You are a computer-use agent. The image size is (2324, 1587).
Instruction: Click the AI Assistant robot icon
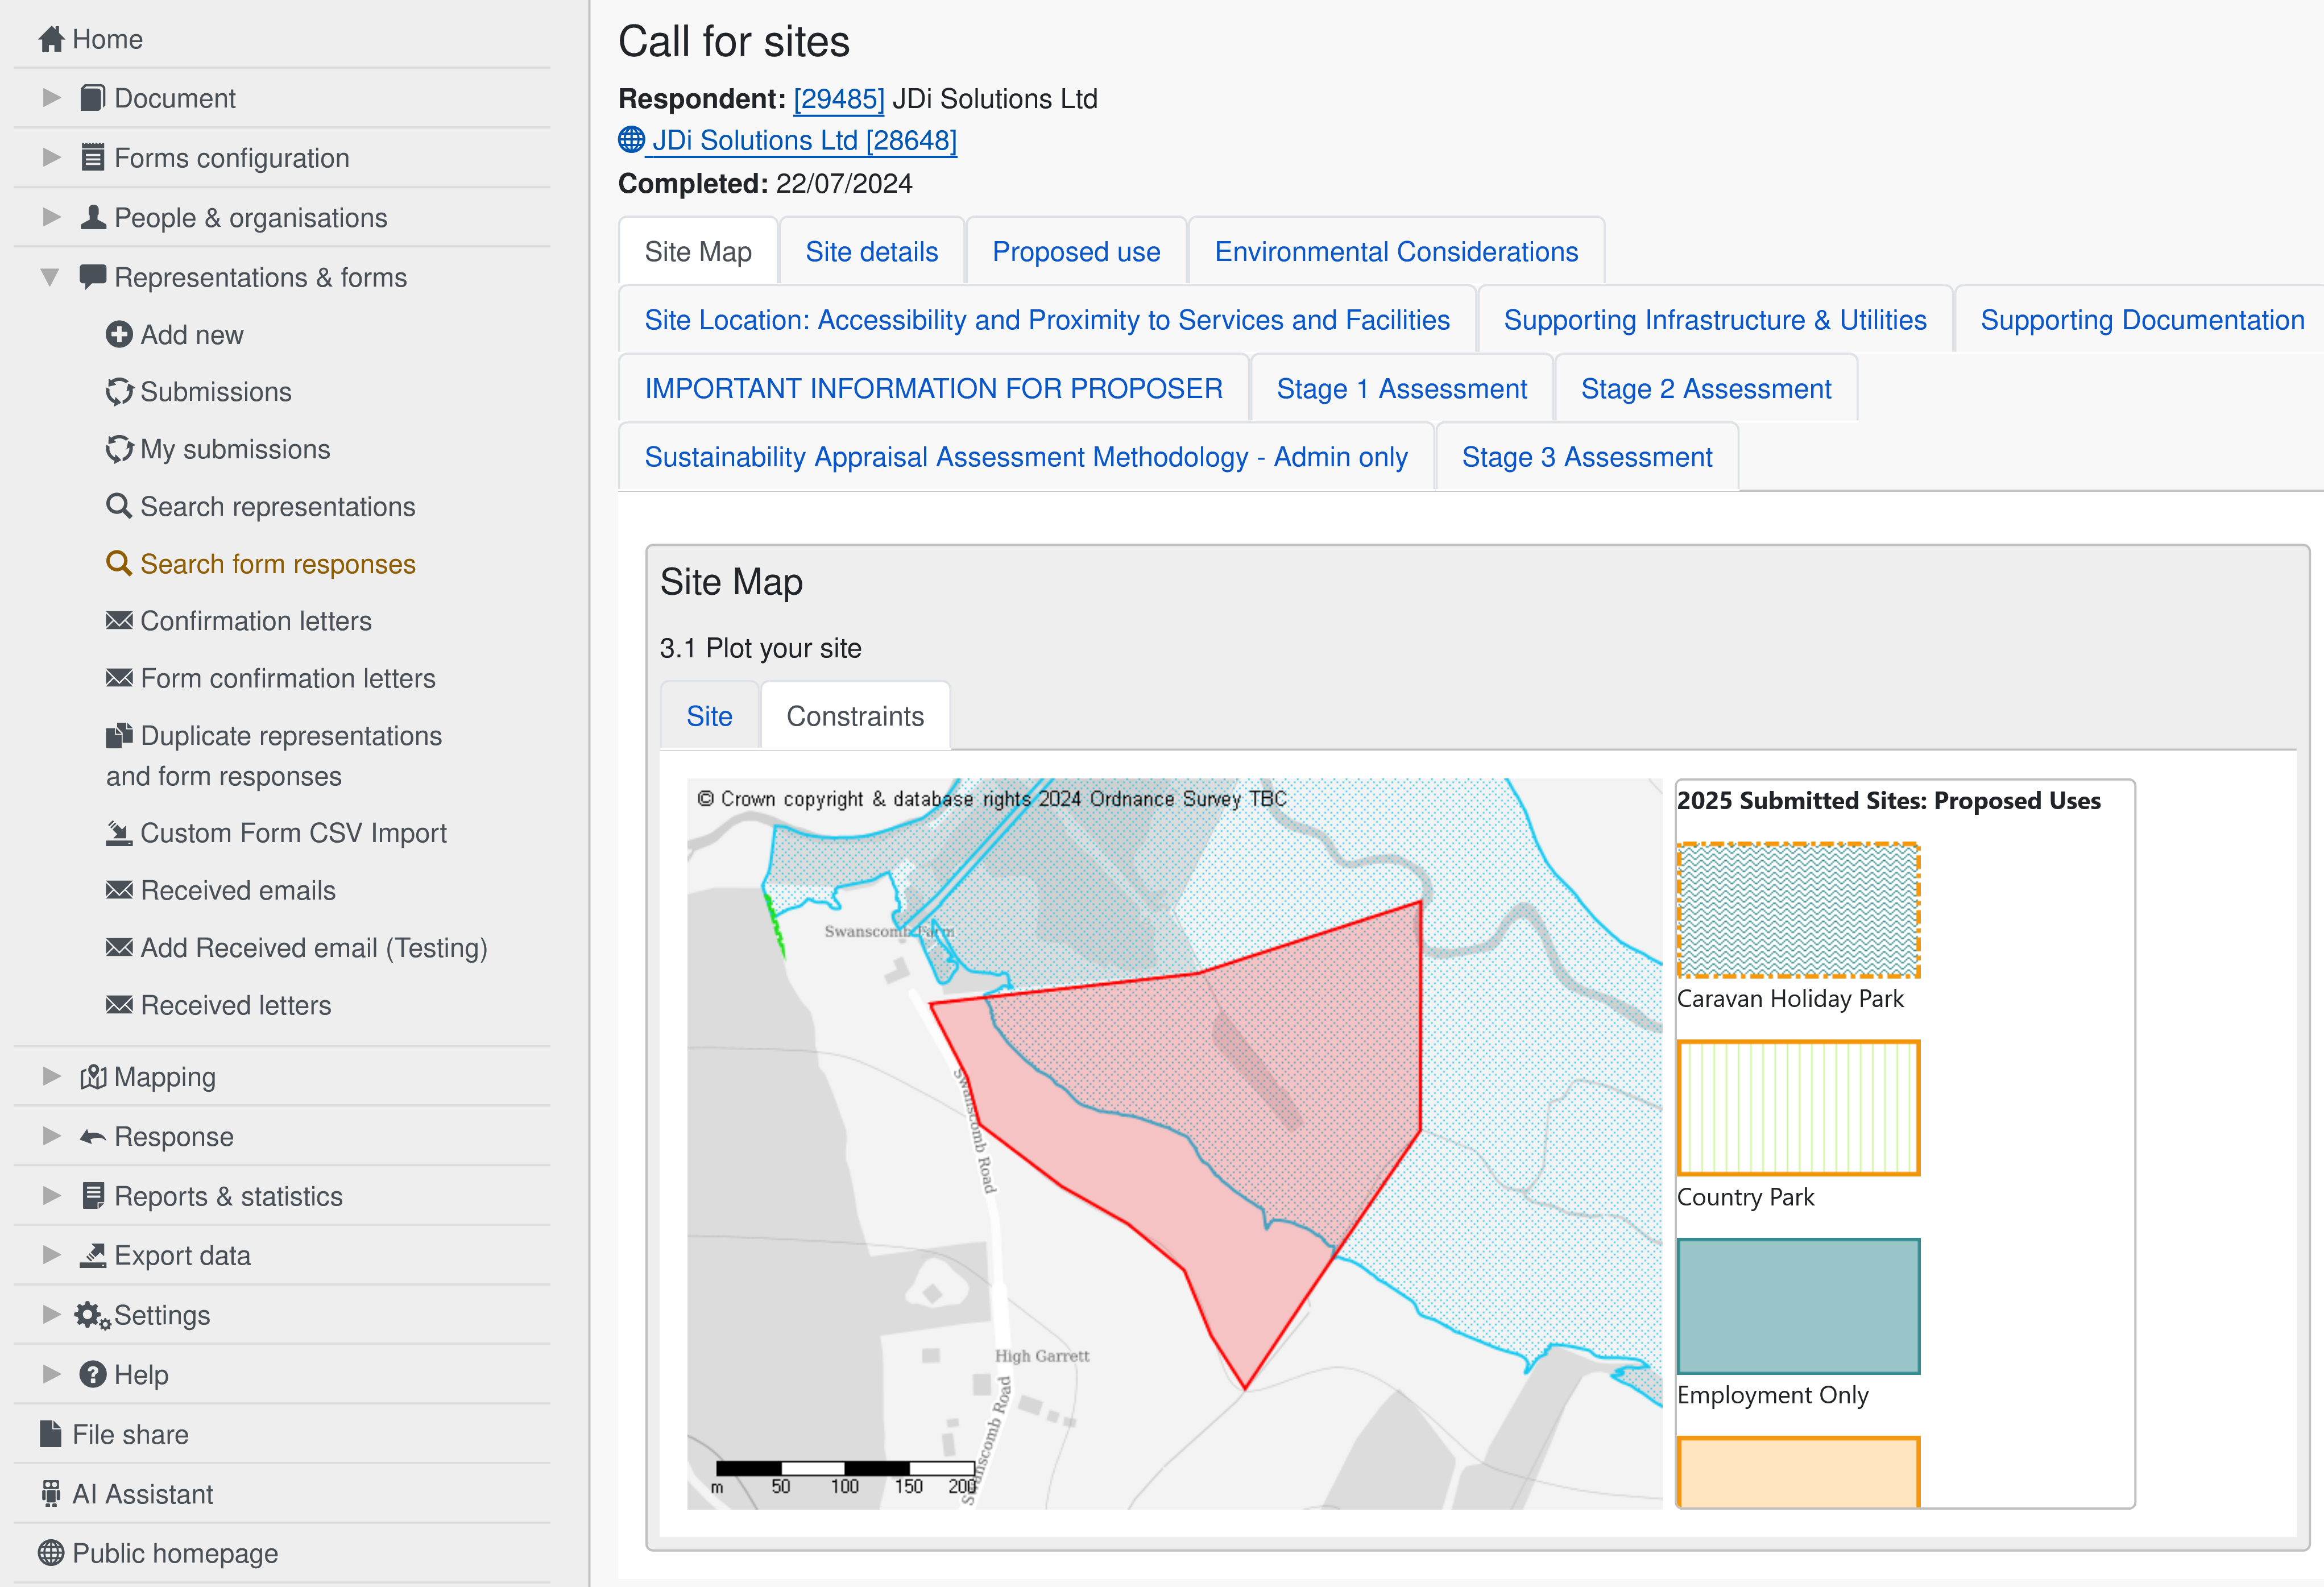[51, 1493]
